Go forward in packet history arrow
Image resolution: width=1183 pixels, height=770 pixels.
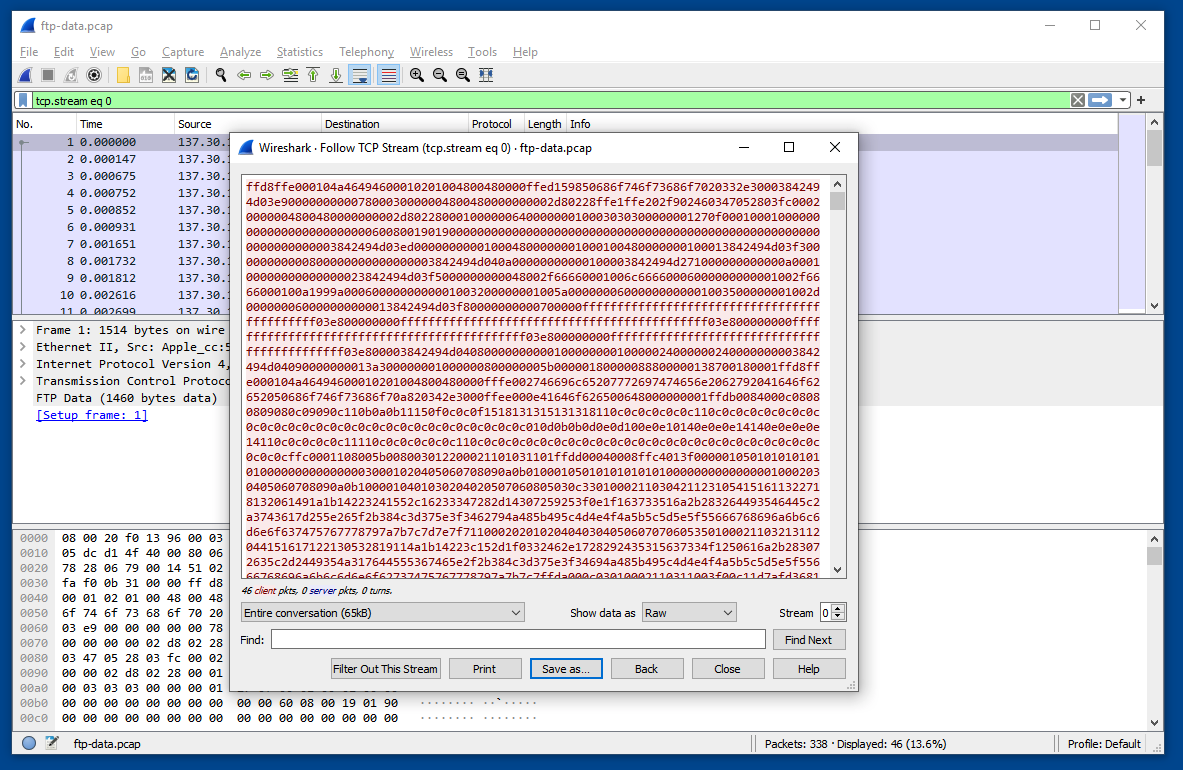266,75
